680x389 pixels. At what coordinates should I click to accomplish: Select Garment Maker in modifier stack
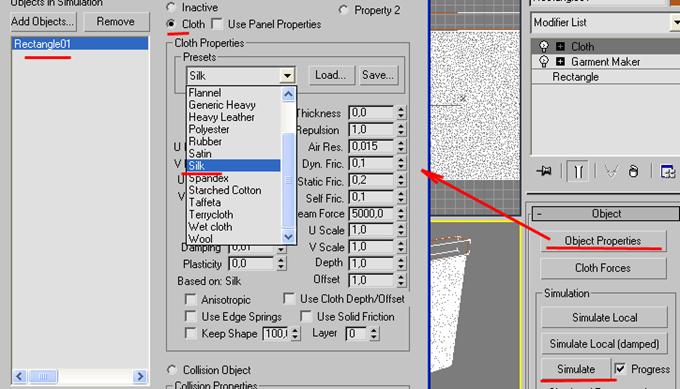tap(605, 62)
